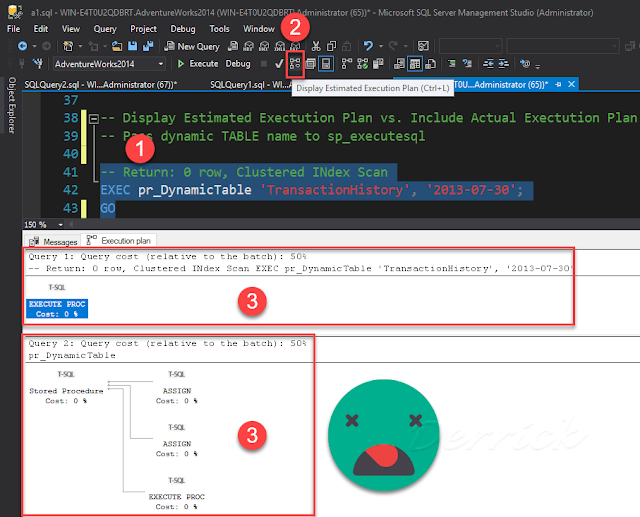Open the new project dropdown arrow
This screenshot has height=517, width=640.
[x=80, y=46]
